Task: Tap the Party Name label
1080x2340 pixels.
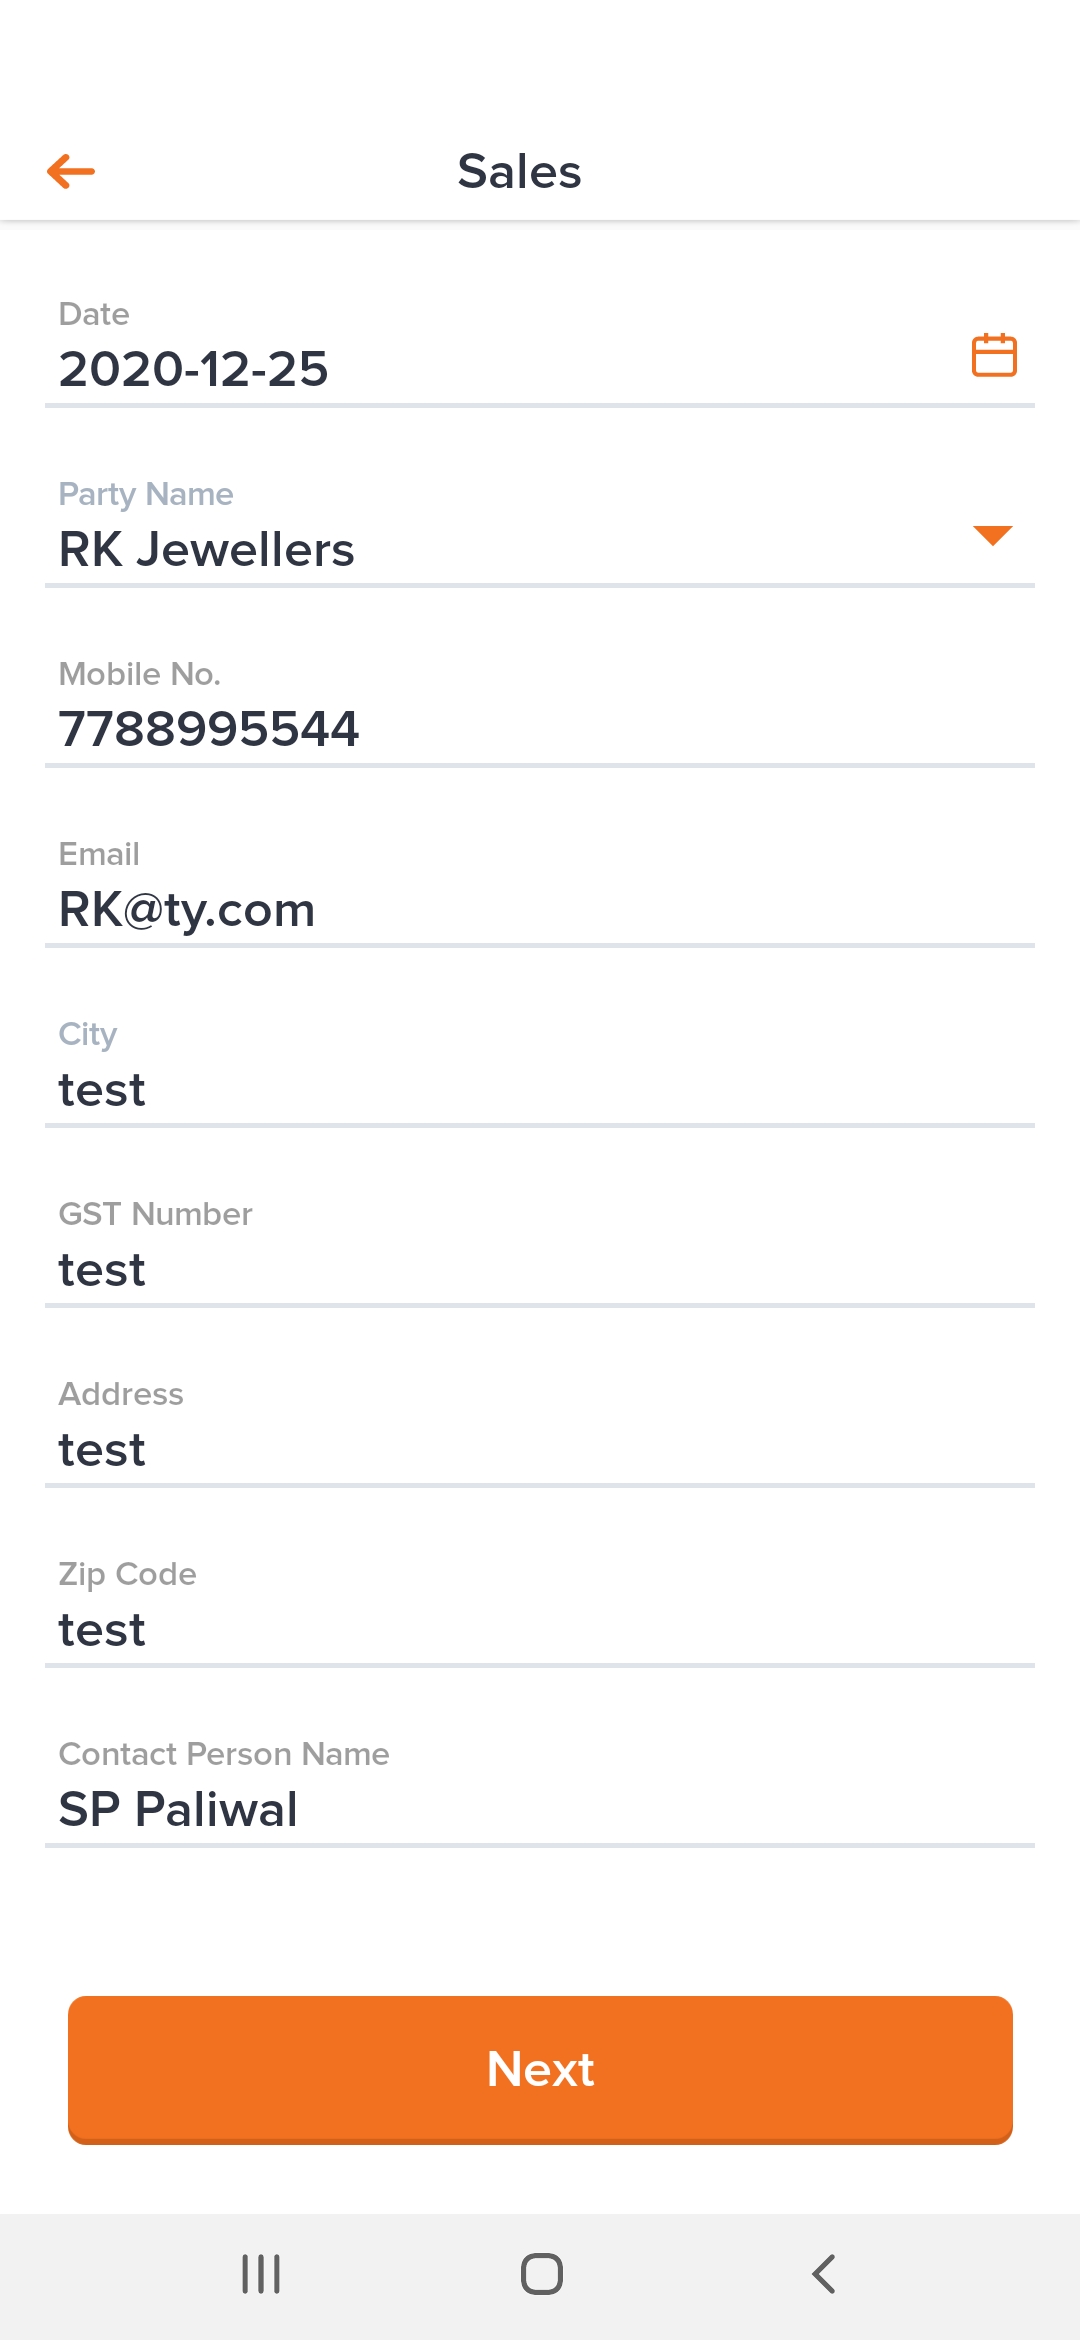Action: tap(146, 494)
